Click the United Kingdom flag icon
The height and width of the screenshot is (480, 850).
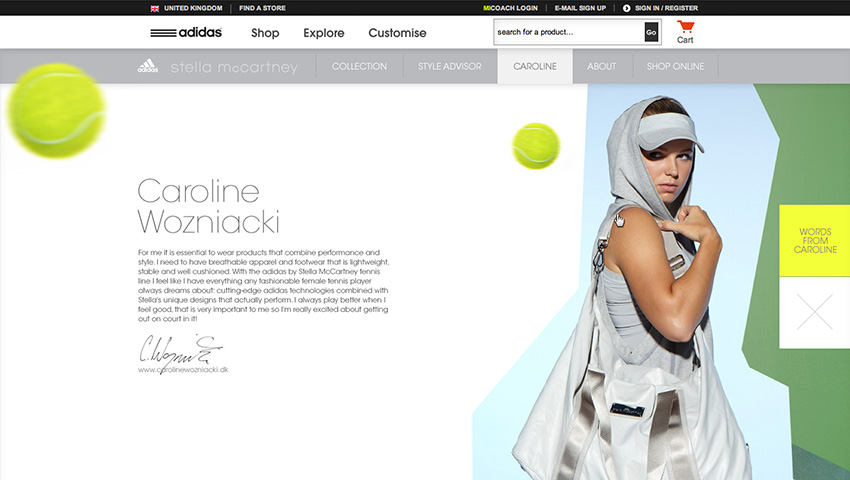click(x=154, y=8)
